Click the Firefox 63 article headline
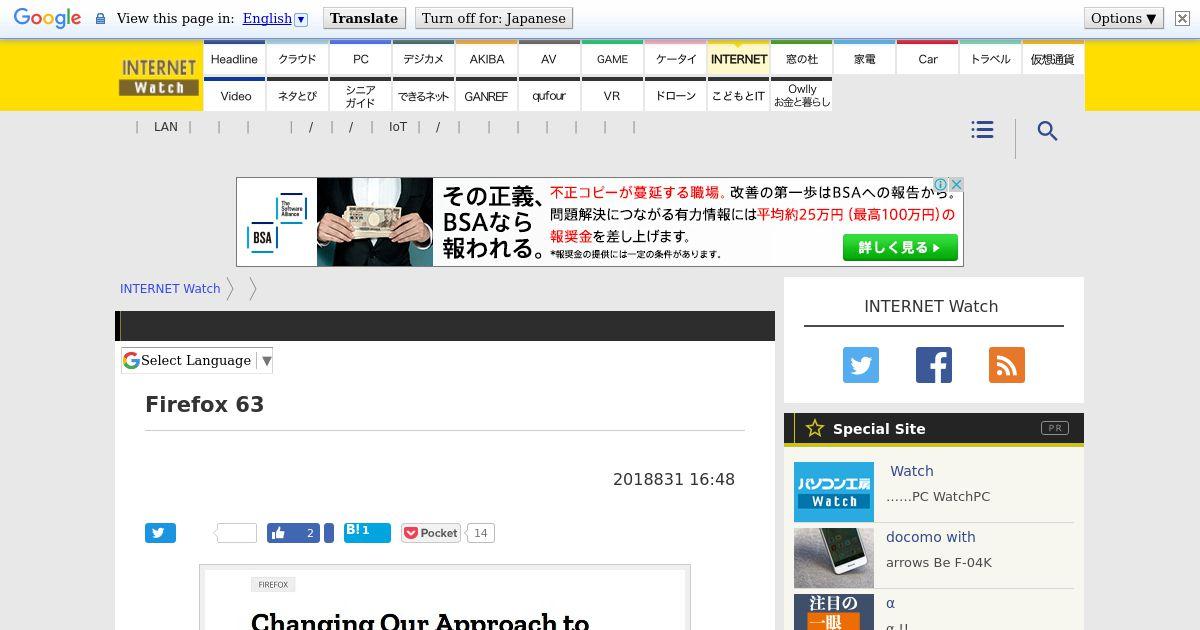 point(205,404)
